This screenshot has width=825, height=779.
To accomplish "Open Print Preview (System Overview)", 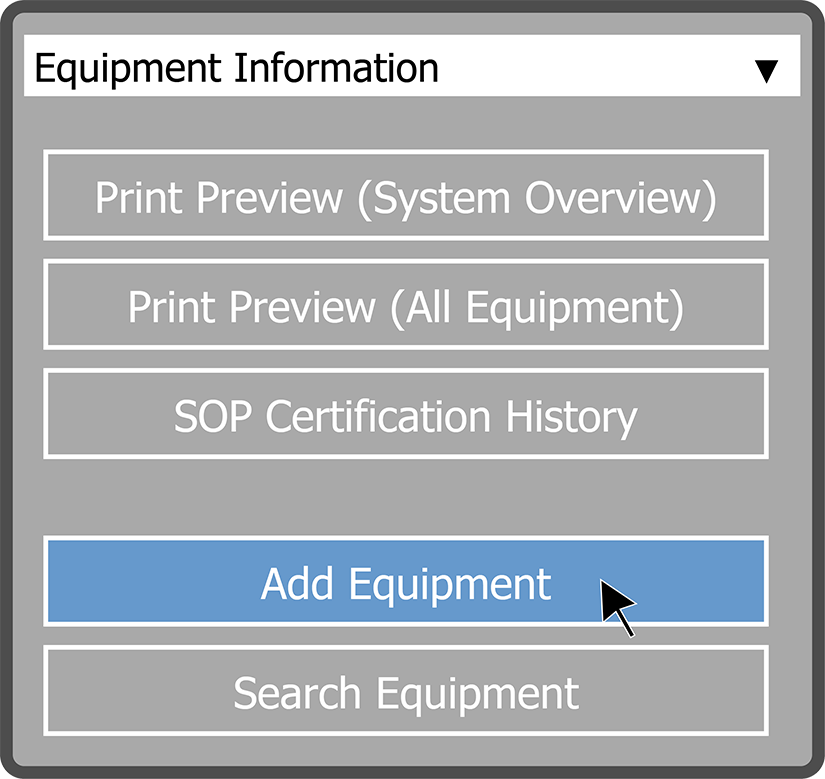I will (406, 195).
